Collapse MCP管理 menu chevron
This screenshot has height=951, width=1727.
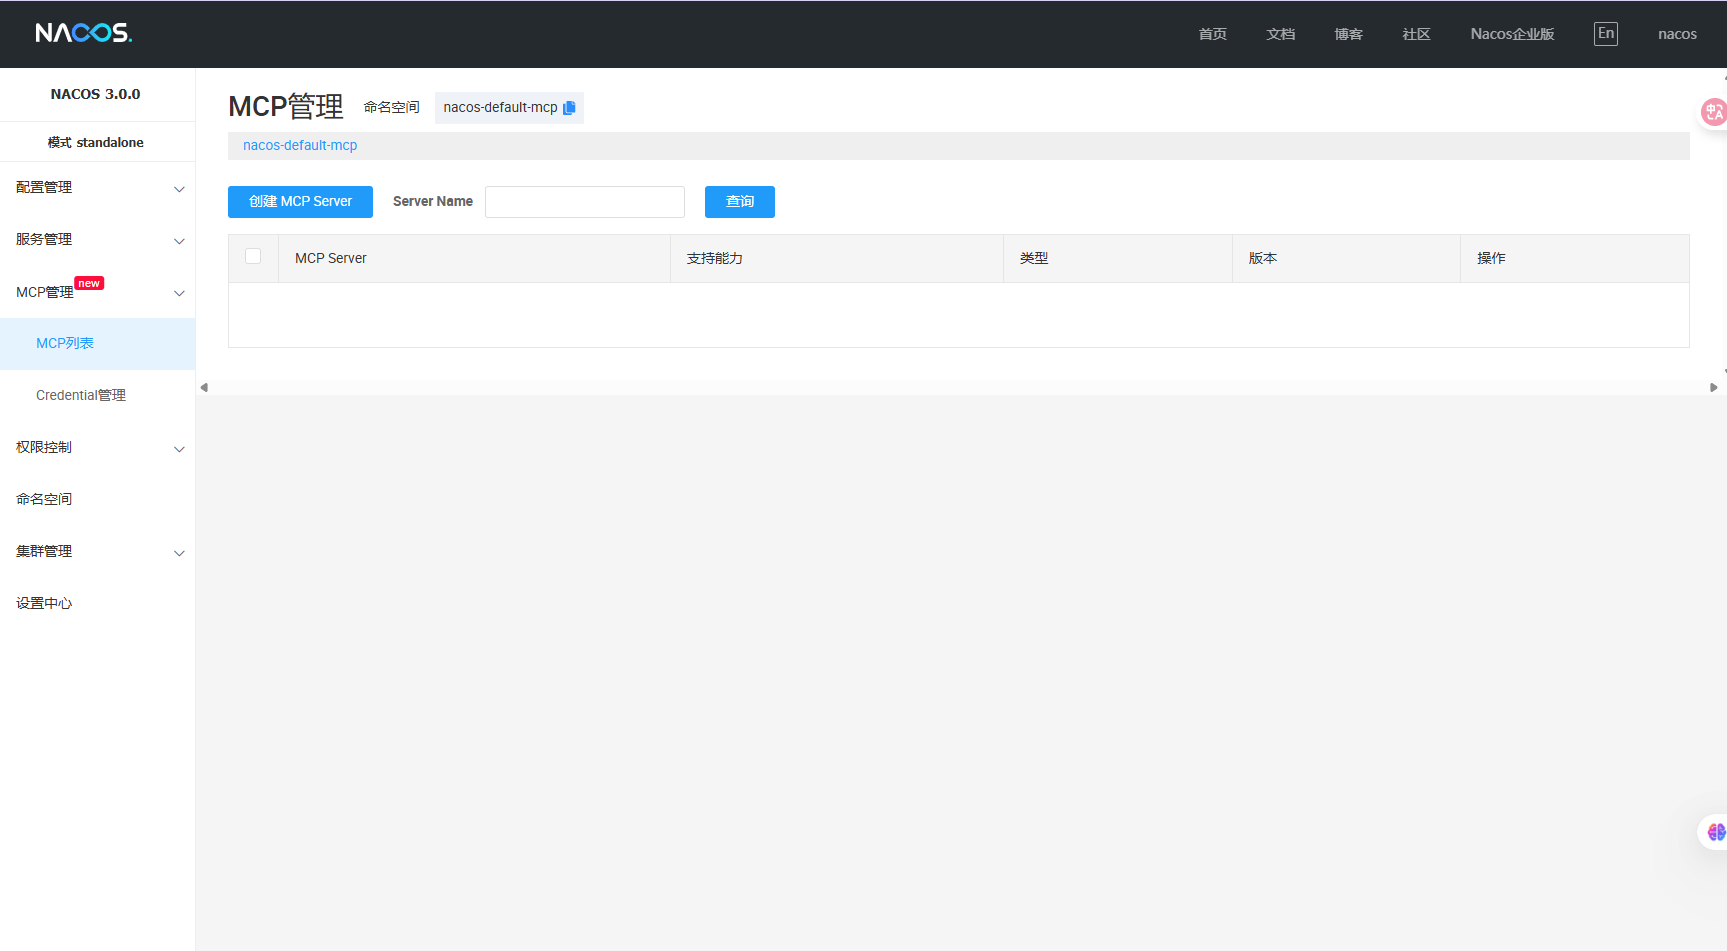point(179,293)
